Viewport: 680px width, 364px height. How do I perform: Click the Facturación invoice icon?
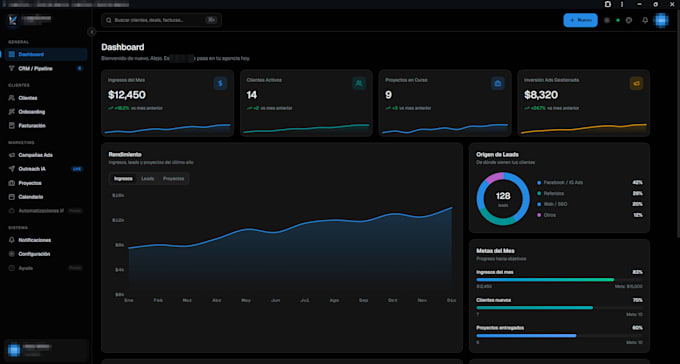(x=12, y=126)
